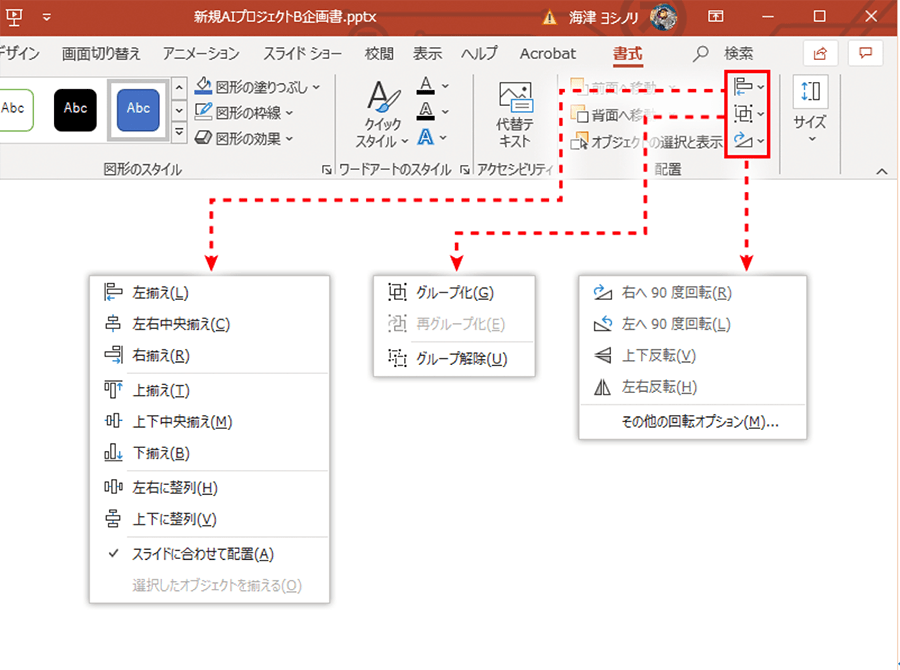Open text fill color dropdown arrow
The width and height of the screenshot is (900, 670).
[x=445, y=86]
